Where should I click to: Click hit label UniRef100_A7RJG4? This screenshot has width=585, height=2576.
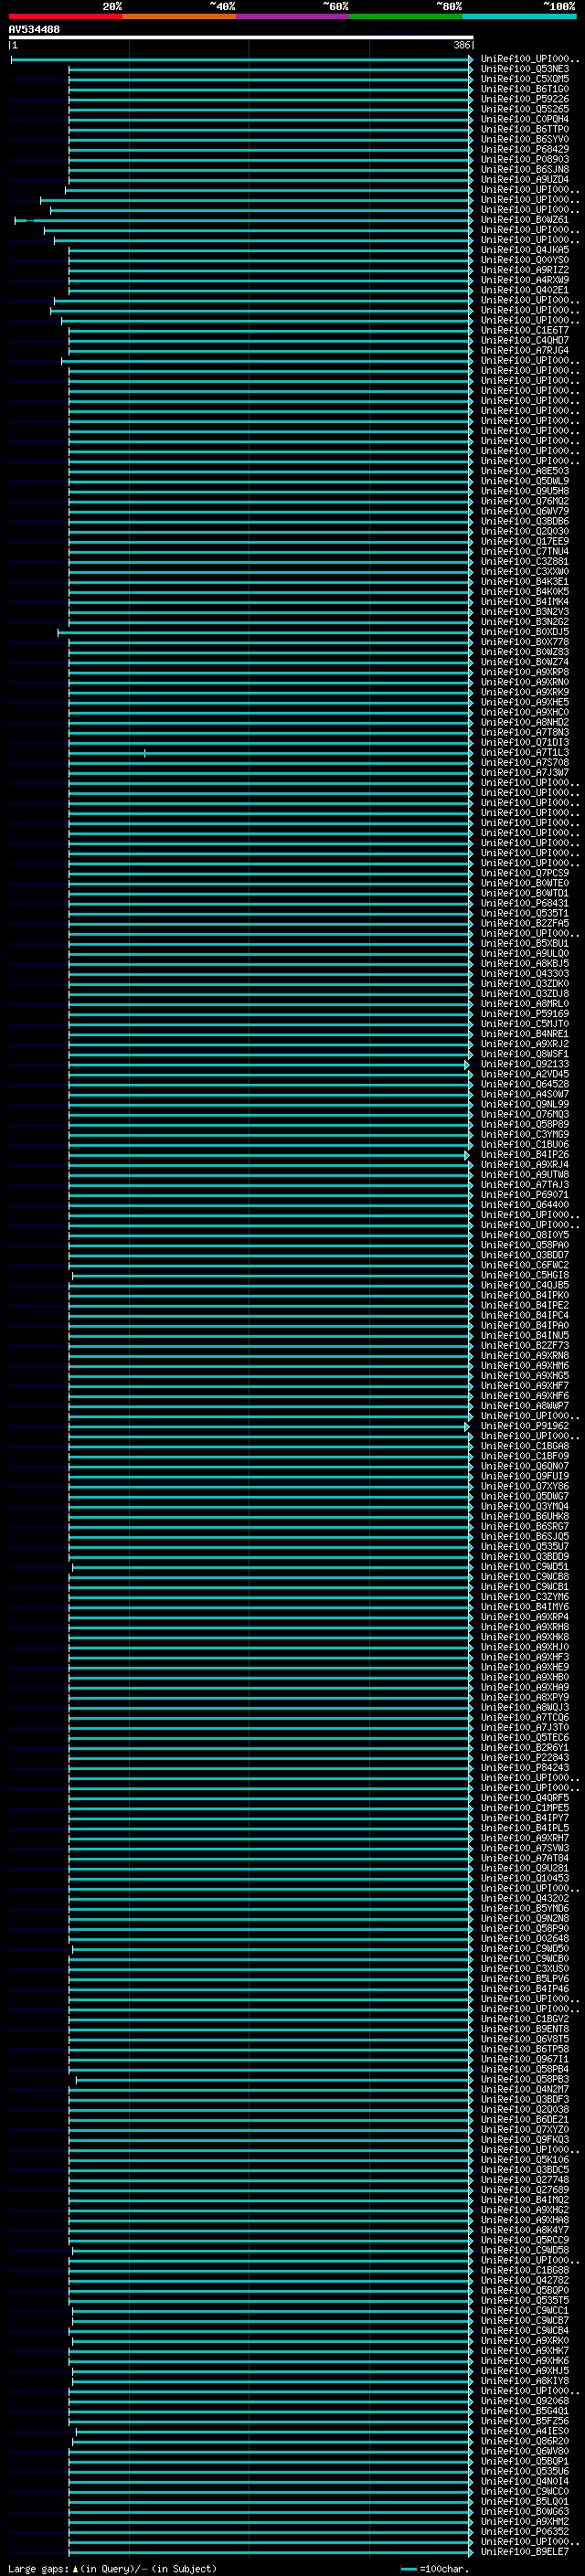pyautogui.click(x=524, y=350)
